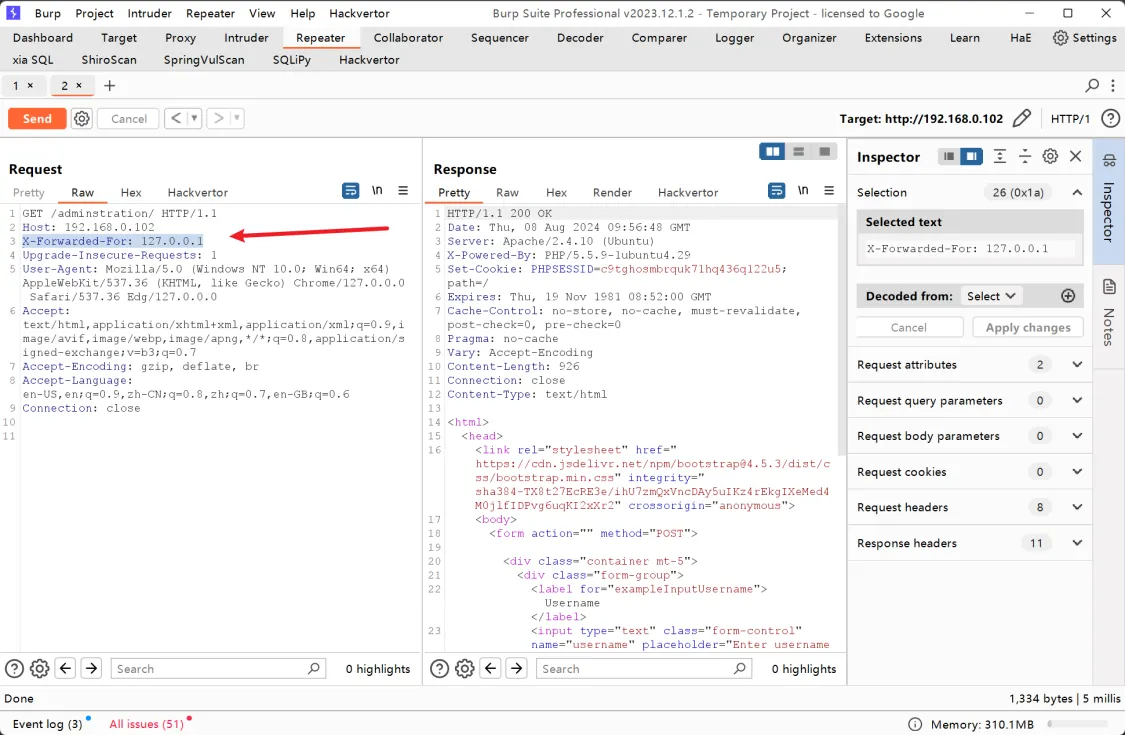Switch to the Intruder main tab
Viewport: 1125px width, 735px height.
tap(246, 38)
